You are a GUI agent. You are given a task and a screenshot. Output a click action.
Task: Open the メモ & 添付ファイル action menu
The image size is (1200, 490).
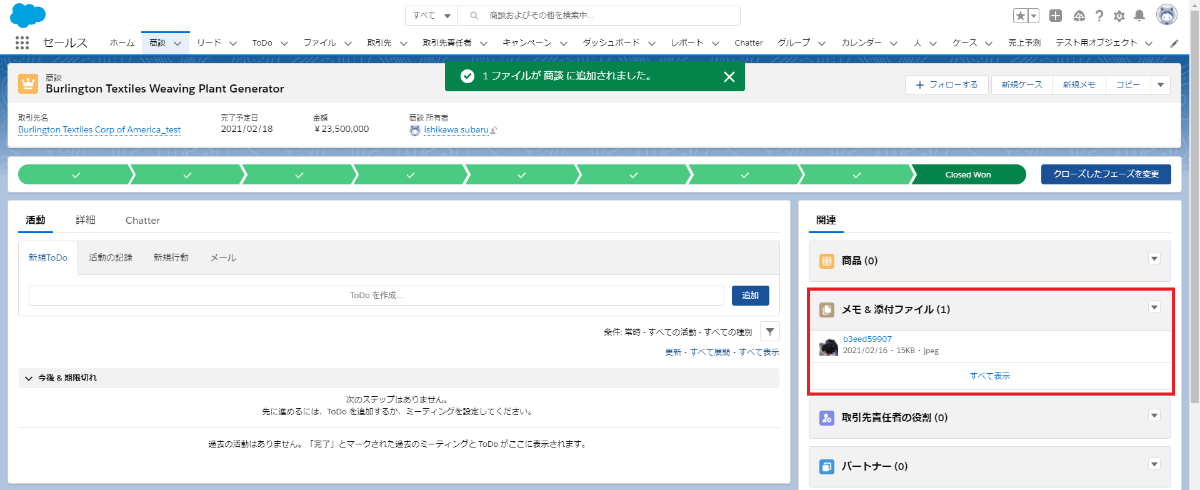[1154, 308]
